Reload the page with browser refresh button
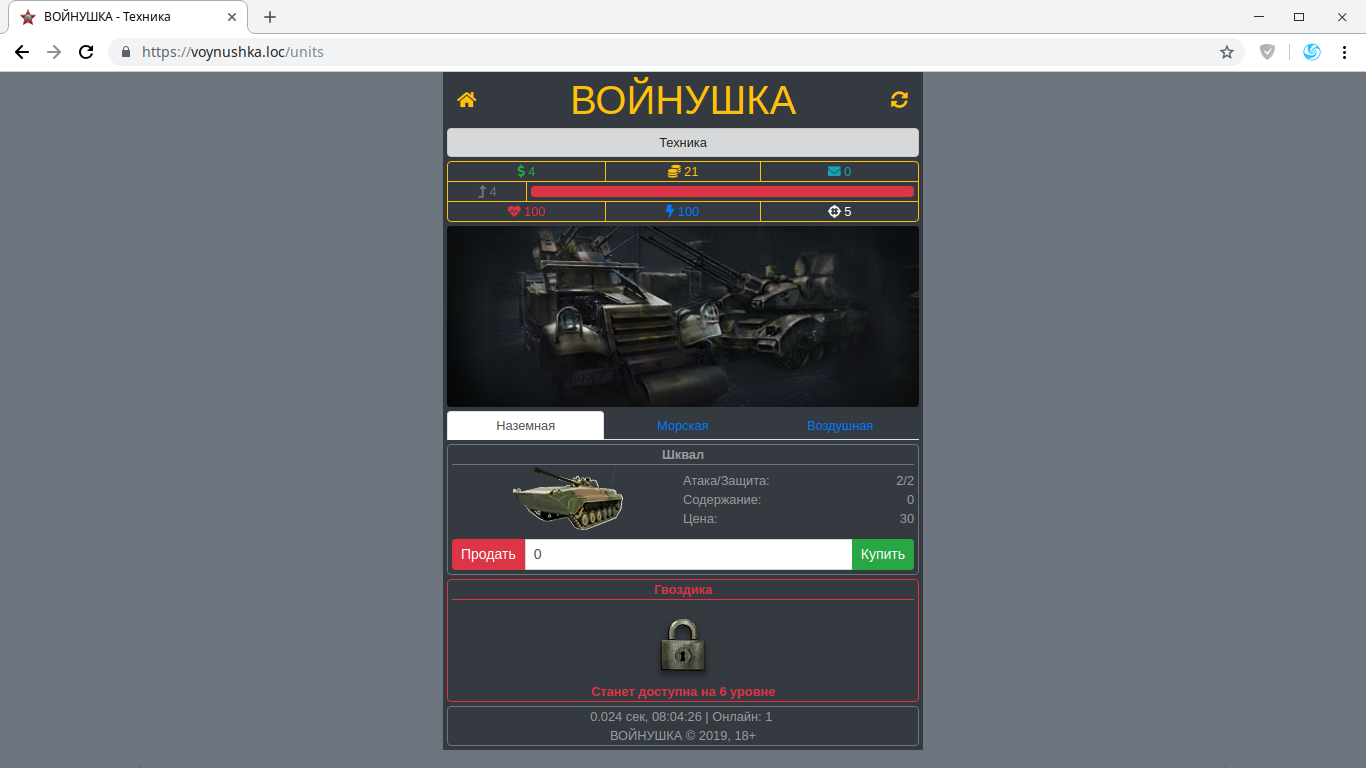1366x768 pixels. [x=86, y=52]
